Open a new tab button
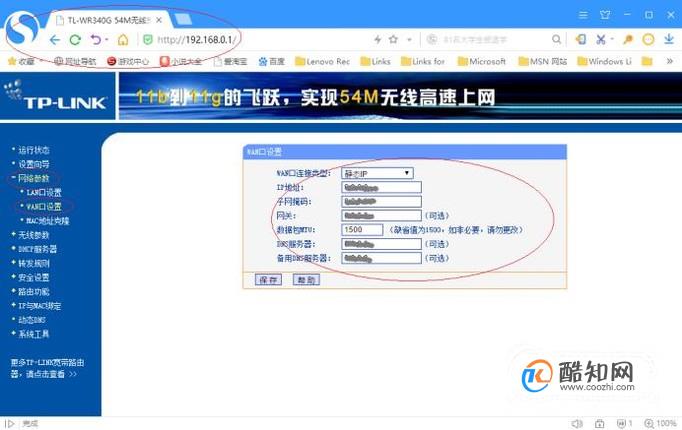Screen dimensions: 682x430 [x=183, y=19]
